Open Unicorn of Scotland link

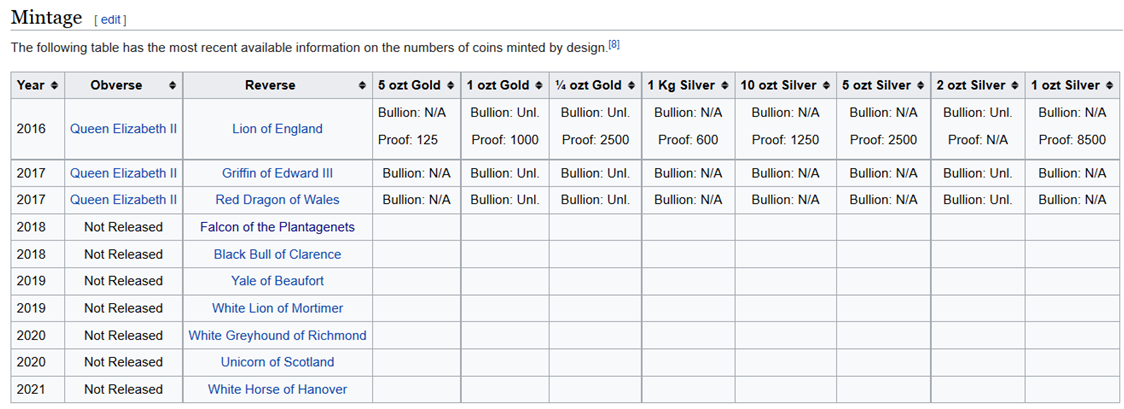pyautogui.click(x=277, y=362)
